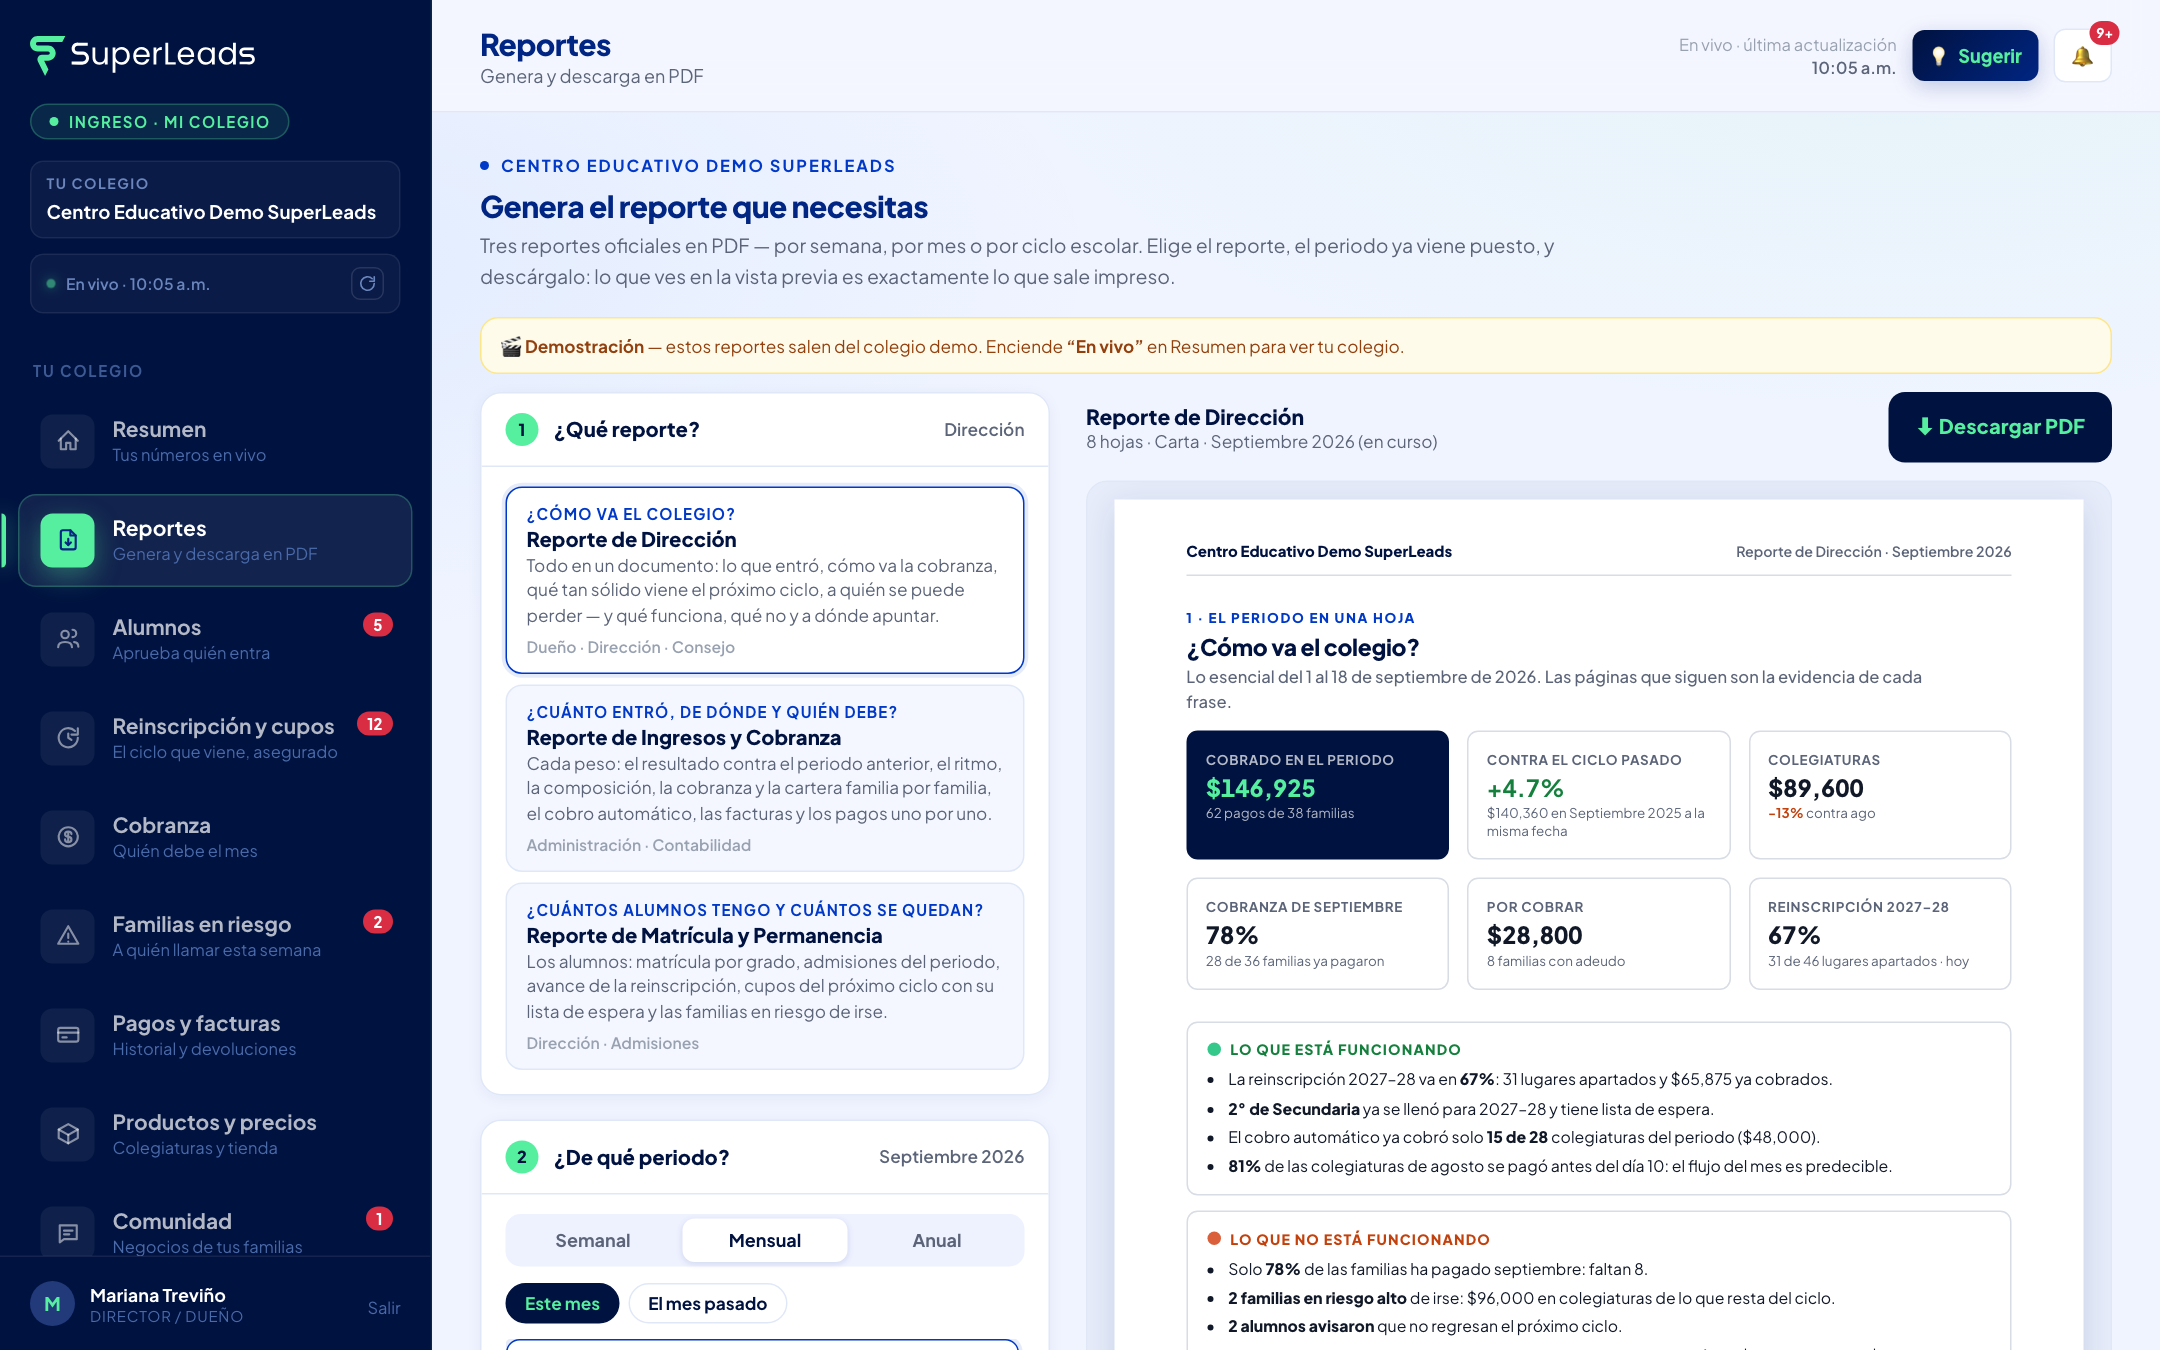Click the Tu Colegio school name box
Viewport: 2160px width, 1350px height.
pyautogui.click(x=215, y=199)
